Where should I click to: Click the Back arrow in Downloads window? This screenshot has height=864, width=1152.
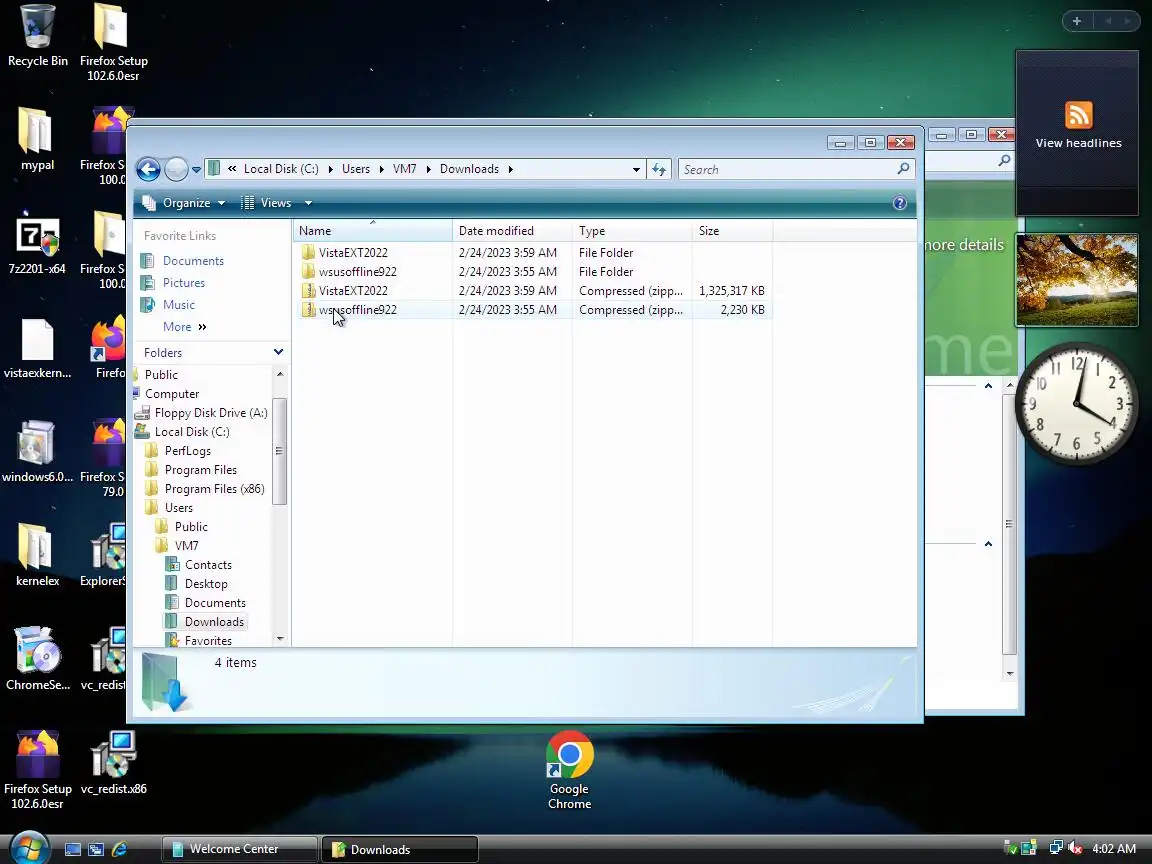[148, 170]
